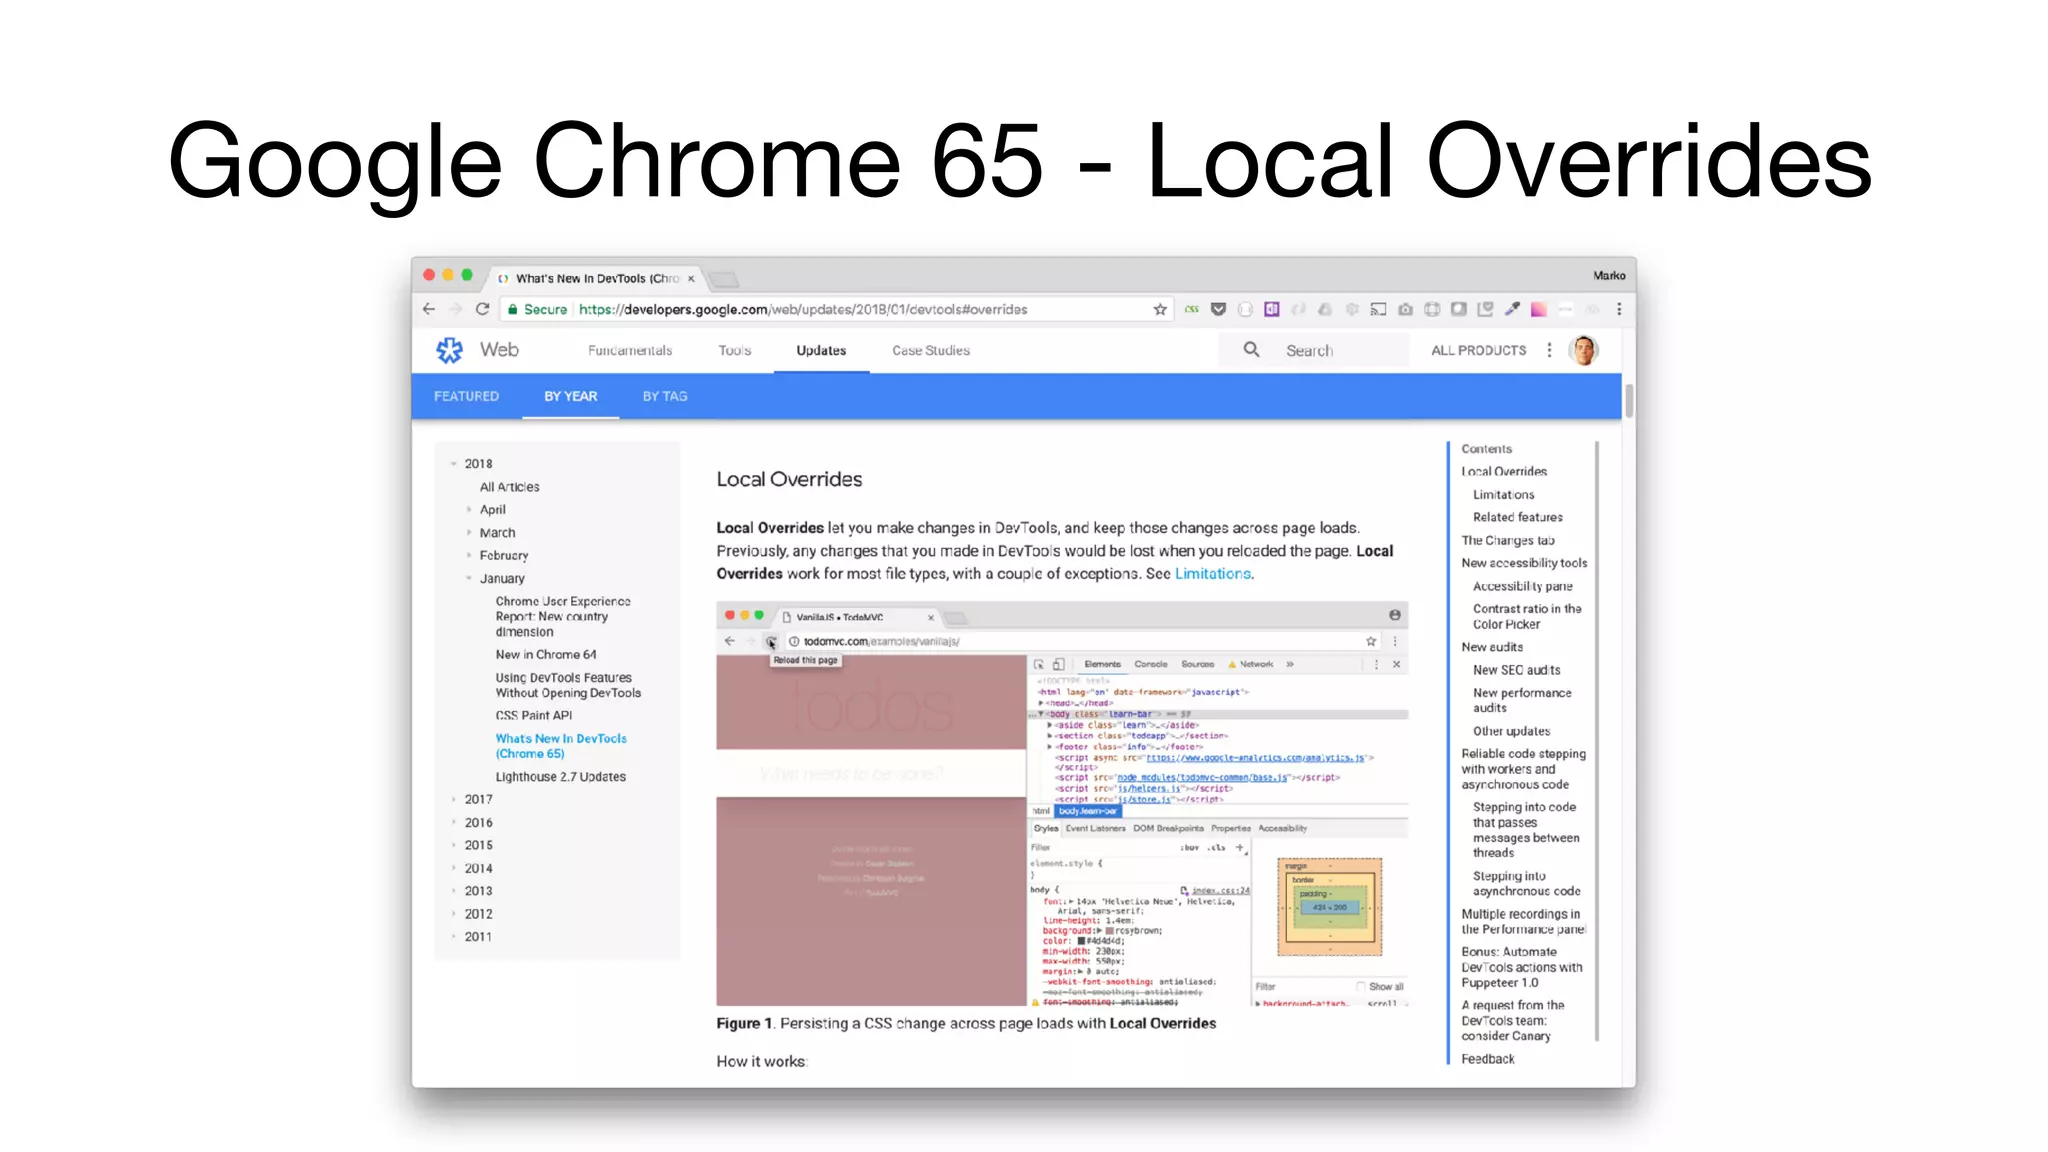Viewport: 2048px width, 1152px height.
Task: Go back using the browser back arrow
Action: [x=429, y=309]
